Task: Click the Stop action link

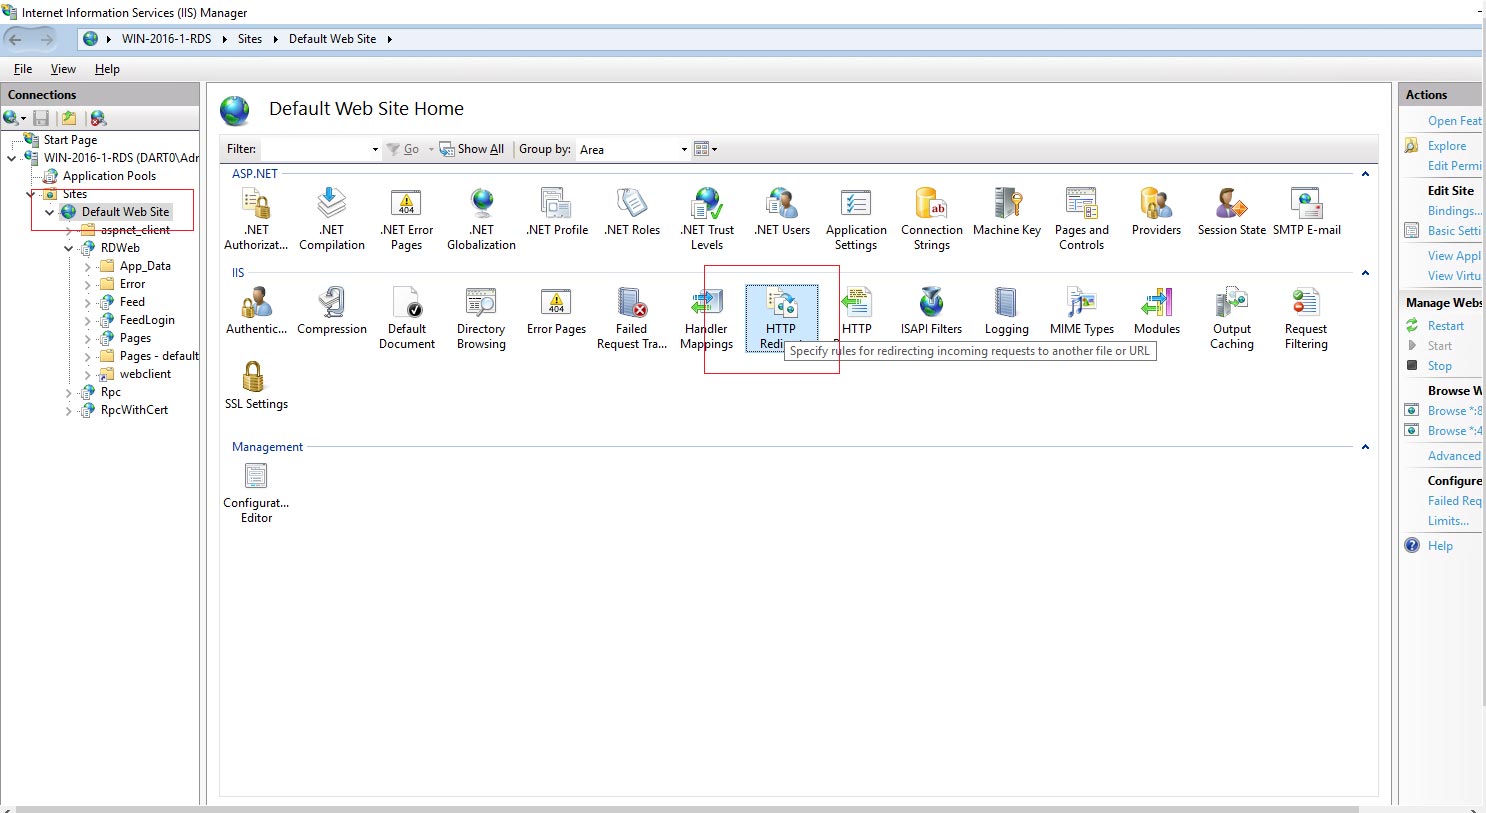Action: click(1439, 366)
